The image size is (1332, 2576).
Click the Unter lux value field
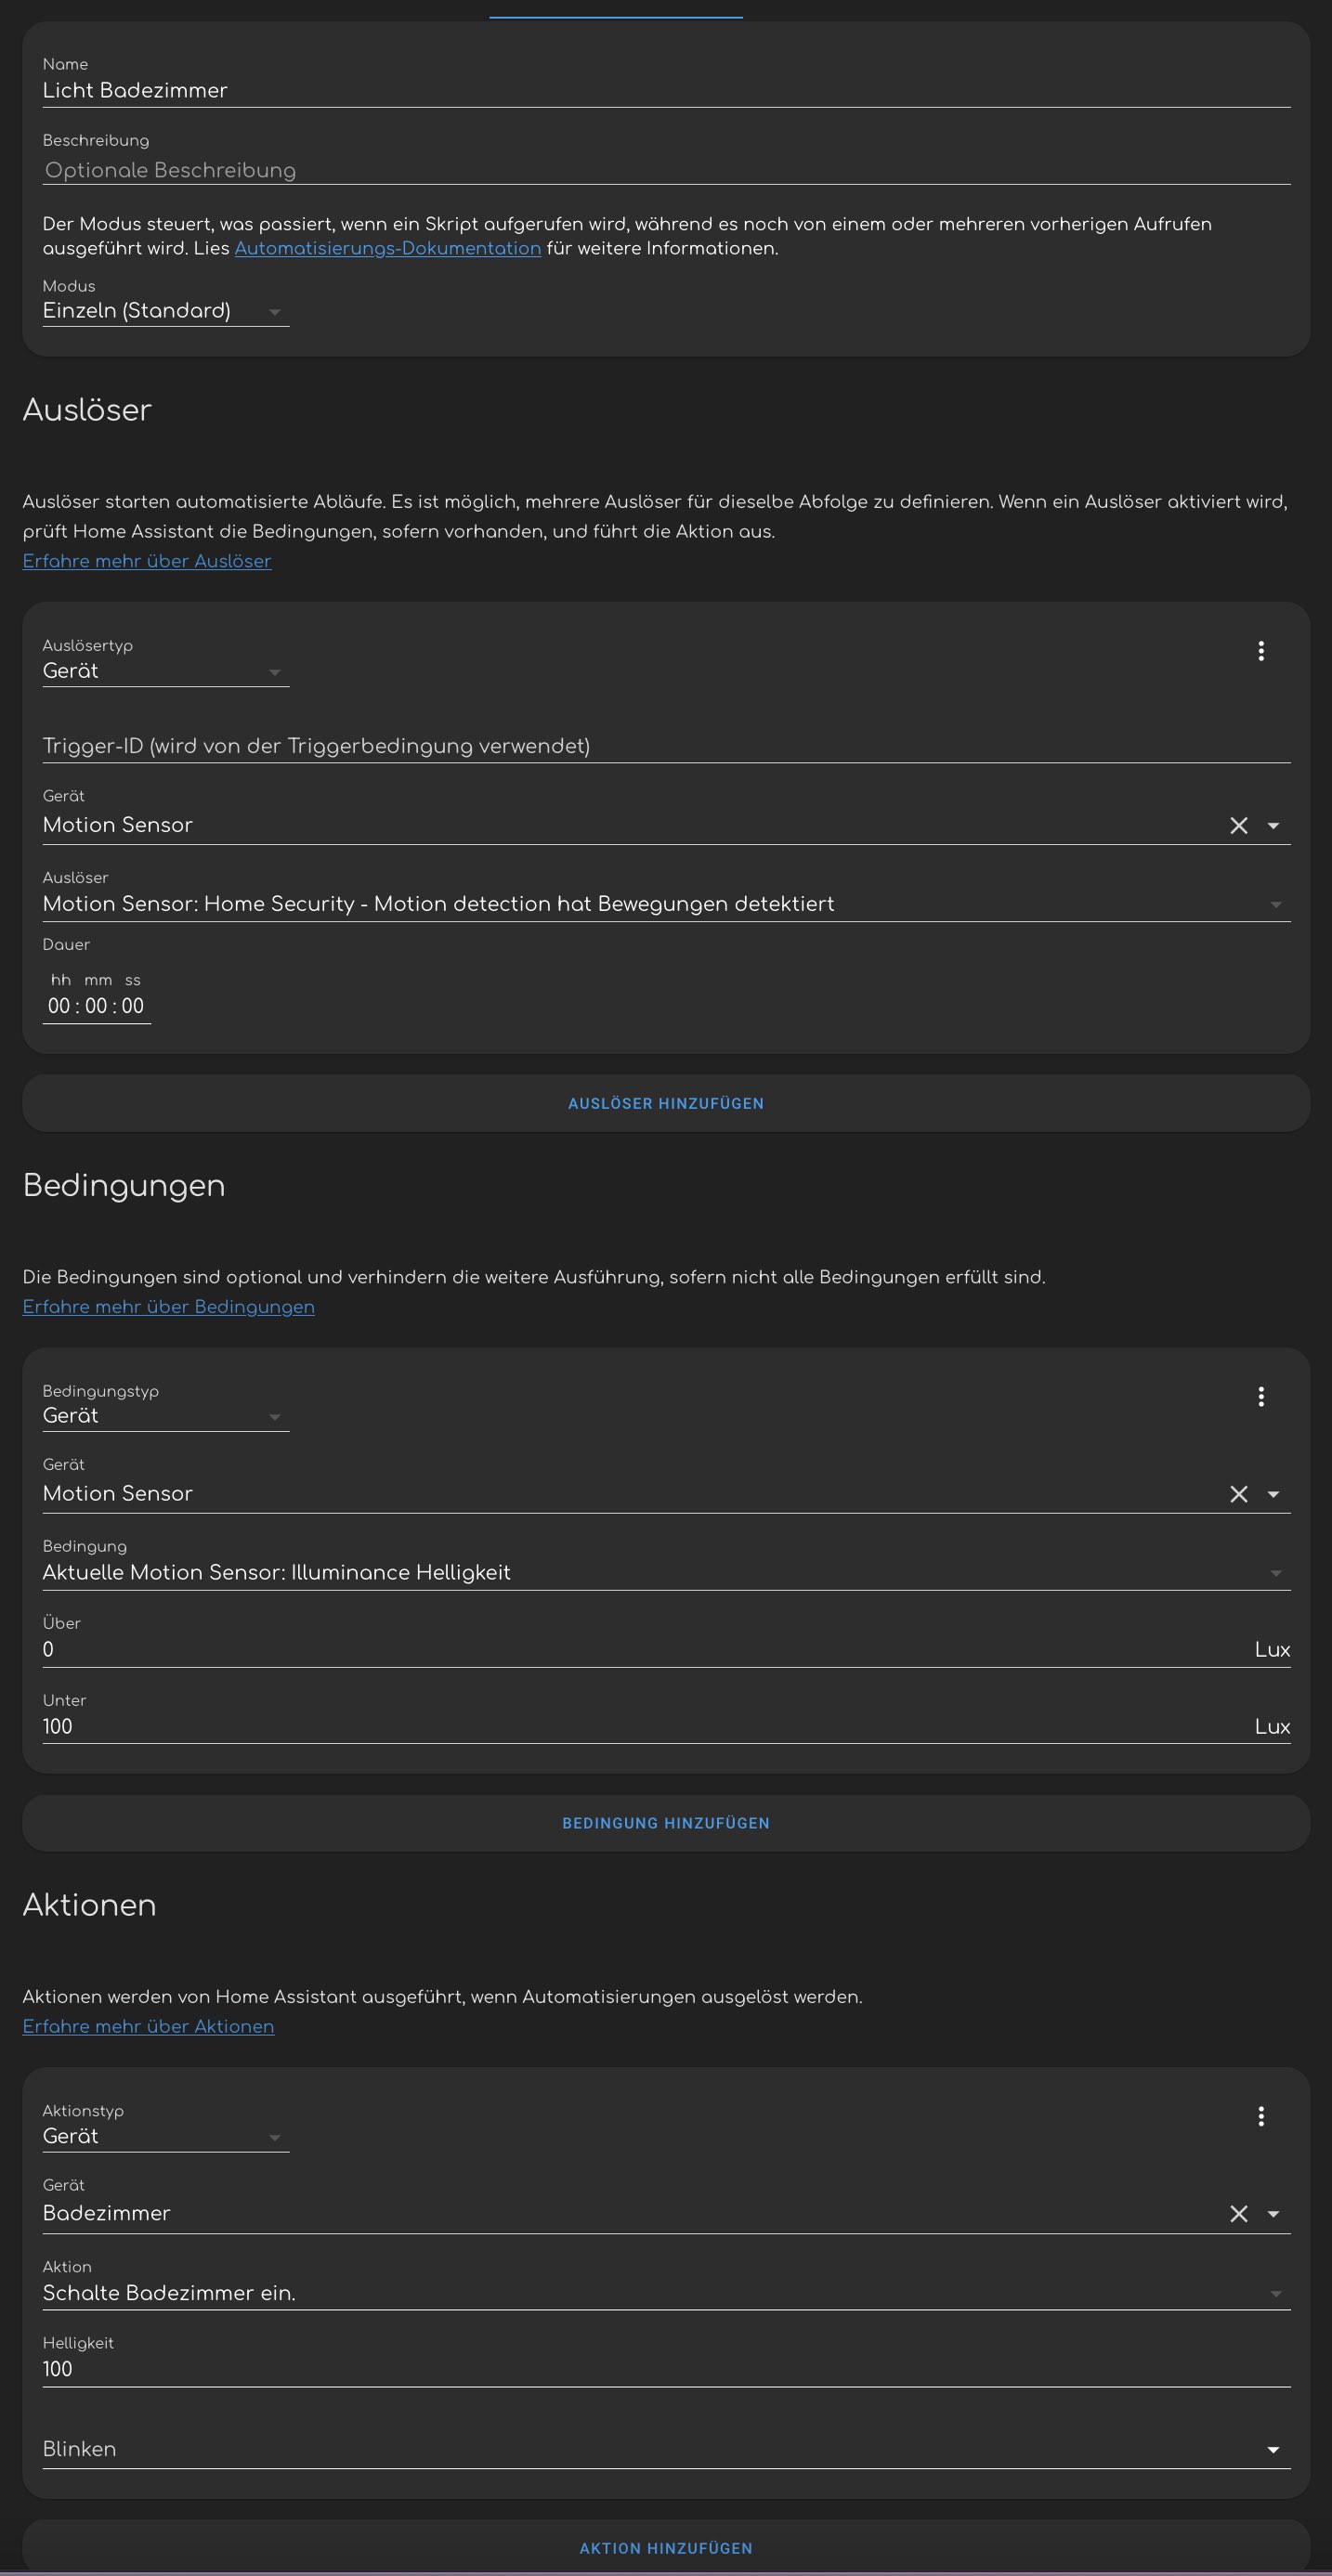[640, 1726]
